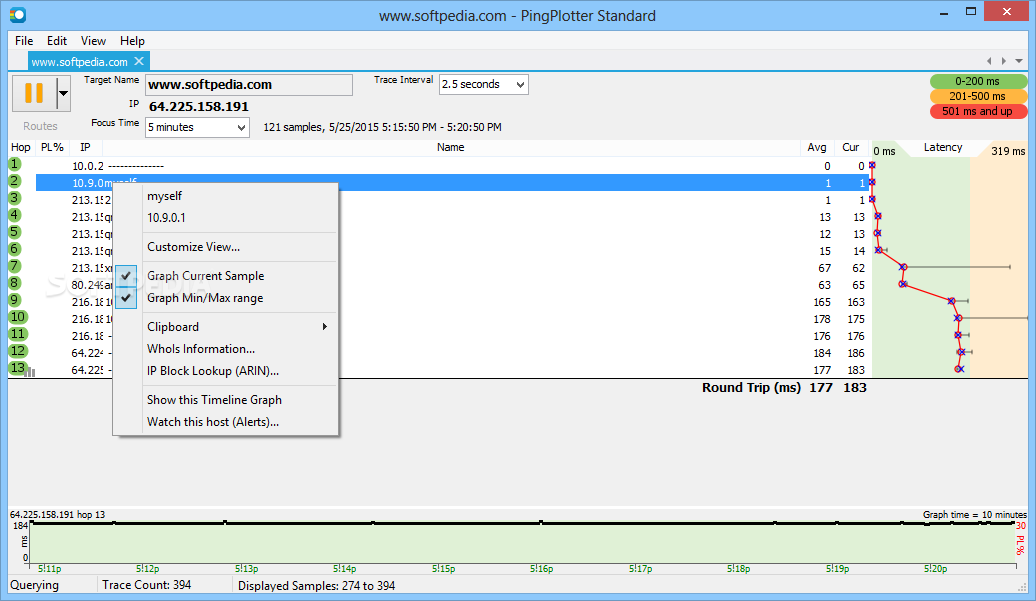Screen dimensions: 1036x601
Task: Click hop 4 green circle icon
Action: tap(15, 215)
